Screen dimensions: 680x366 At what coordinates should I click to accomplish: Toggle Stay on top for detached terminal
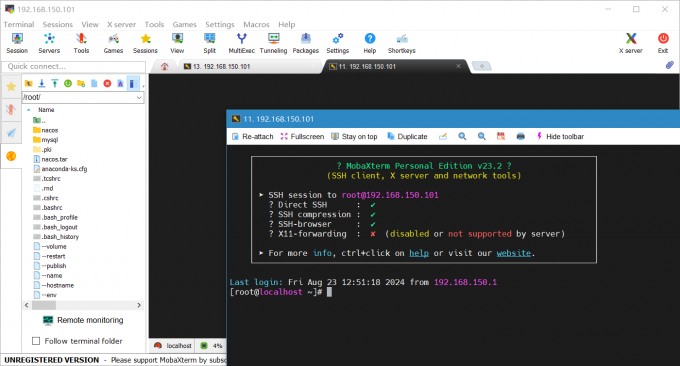[x=354, y=136]
